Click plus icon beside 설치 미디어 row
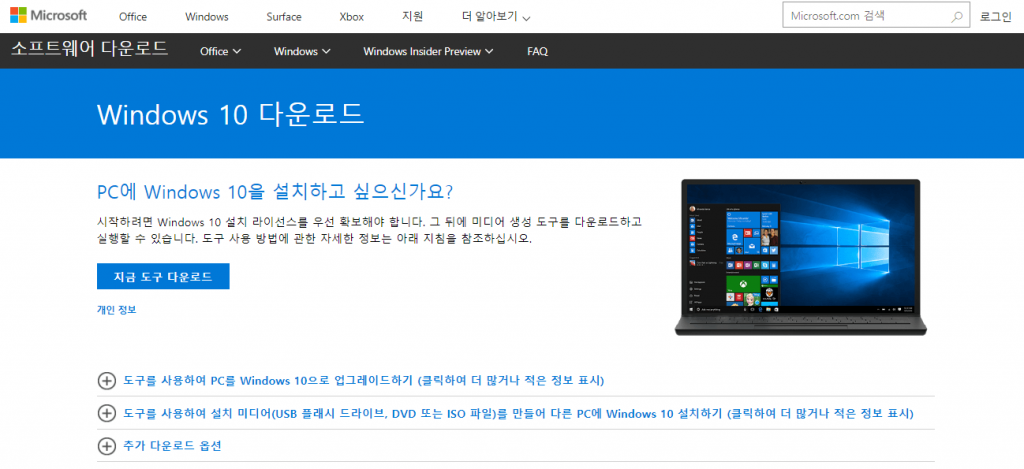1024x469 pixels. pyautogui.click(x=106, y=413)
